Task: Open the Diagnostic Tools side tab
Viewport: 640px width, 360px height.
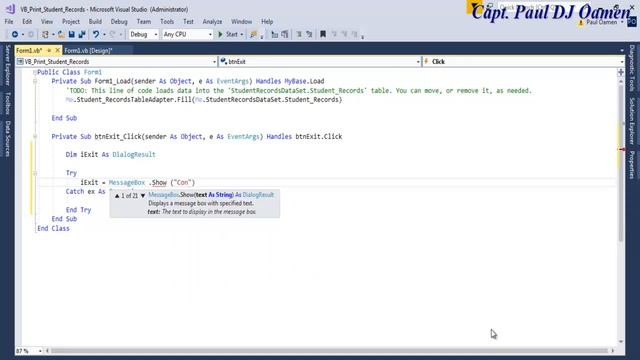Action: coord(632,68)
